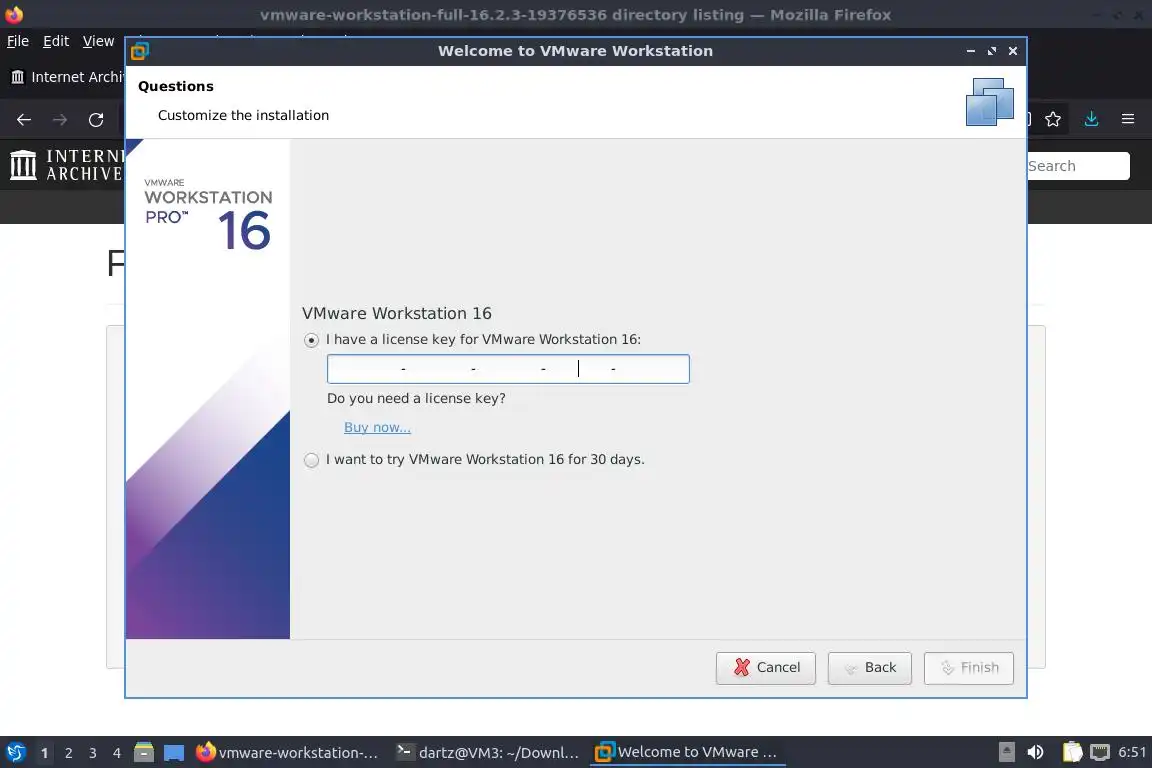
Task: Go back a page in Firefox
Action: pos(24,120)
